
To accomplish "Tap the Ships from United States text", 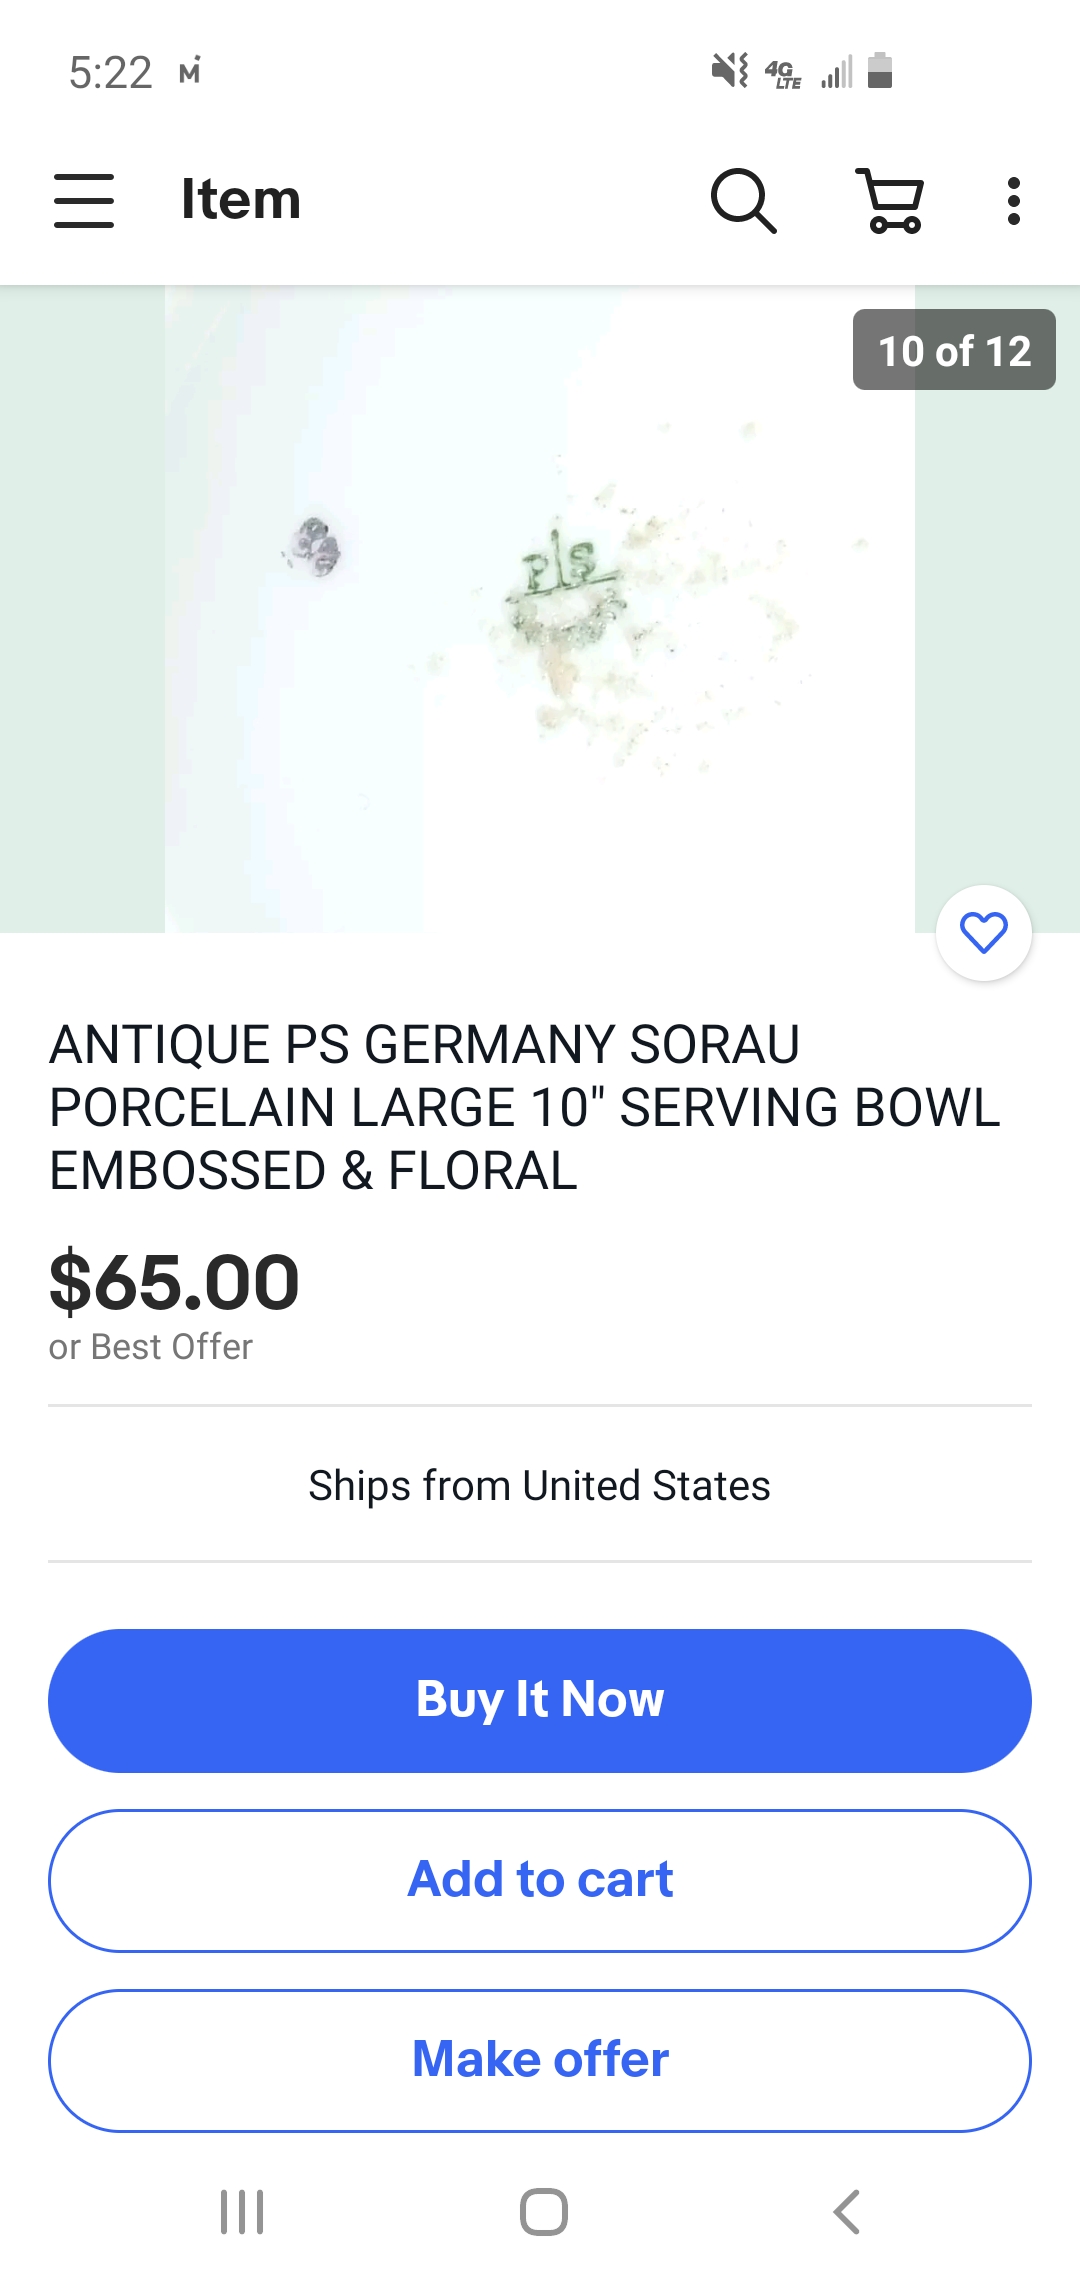I will click(540, 1485).
